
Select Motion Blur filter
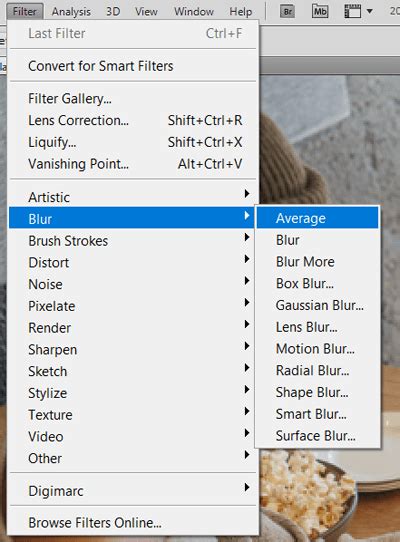(317, 349)
